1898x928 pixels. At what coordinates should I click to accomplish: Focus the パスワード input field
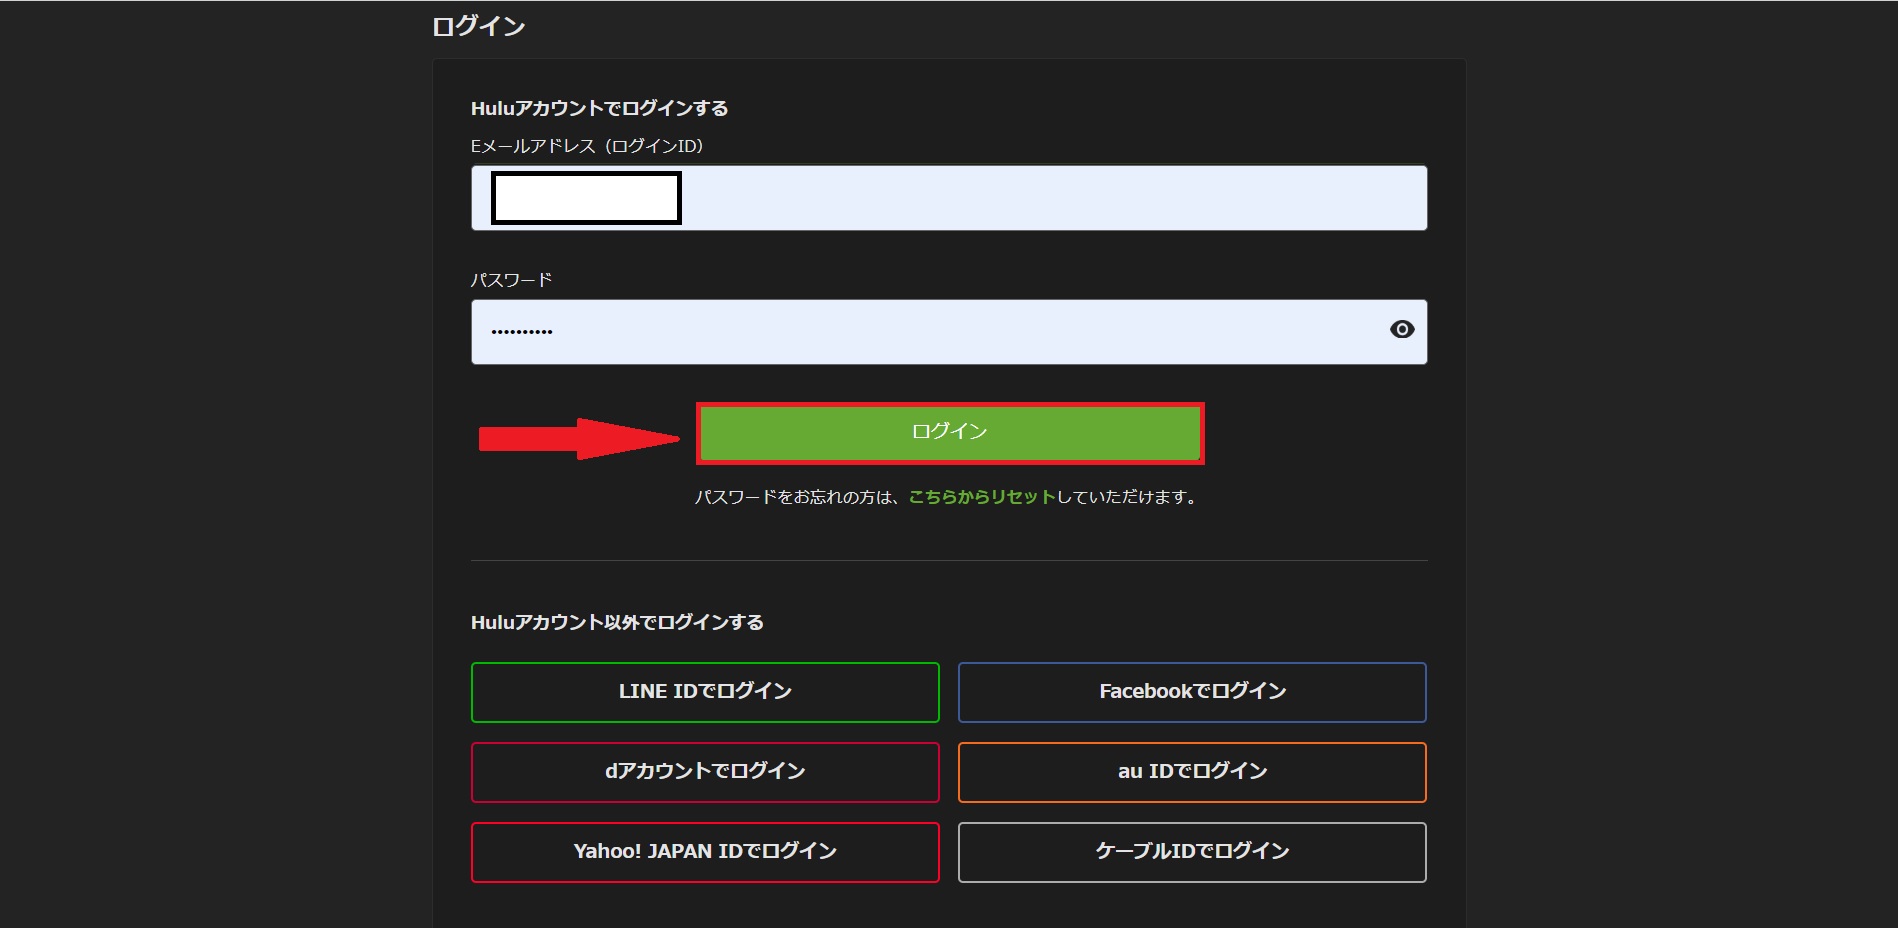(949, 332)
